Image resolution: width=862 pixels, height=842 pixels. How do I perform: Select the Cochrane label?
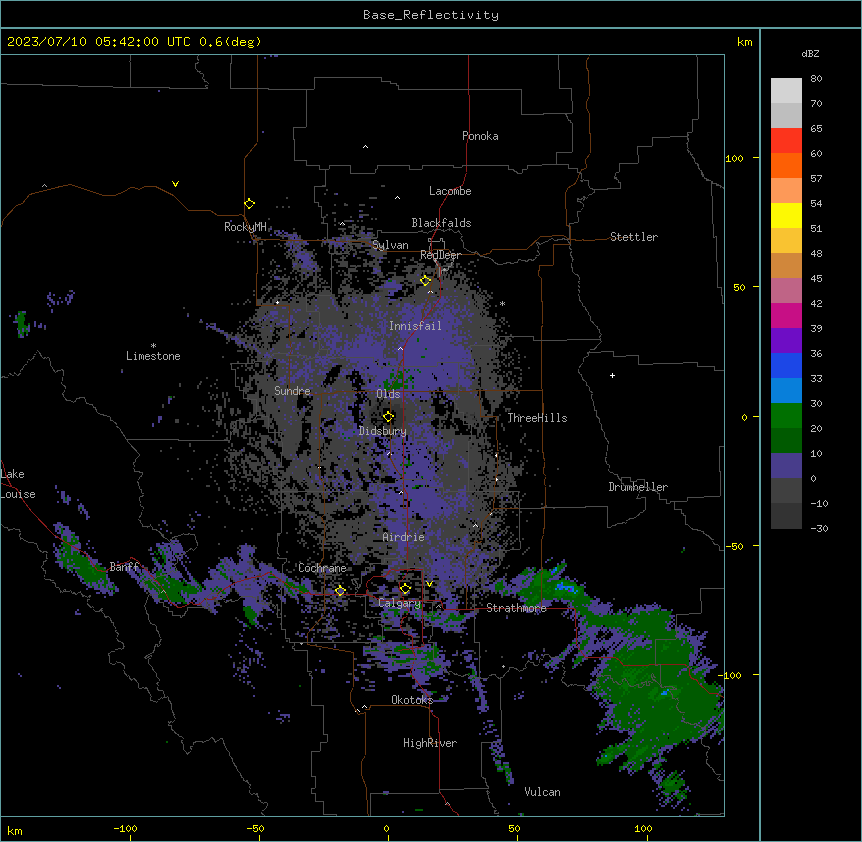click(x=322, y=568)
